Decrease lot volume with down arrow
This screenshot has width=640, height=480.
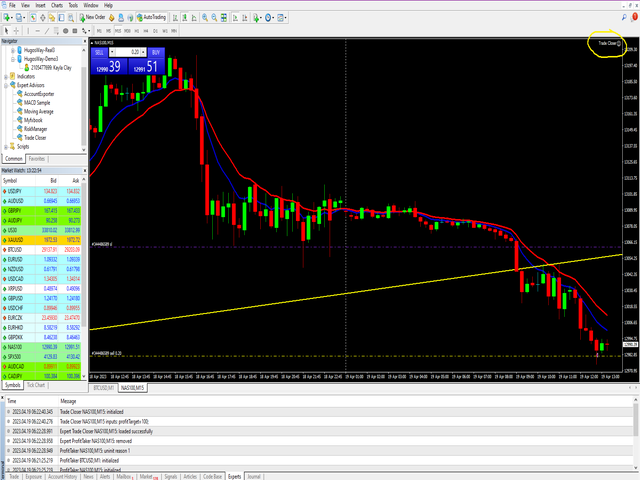[x=112, y=52]
